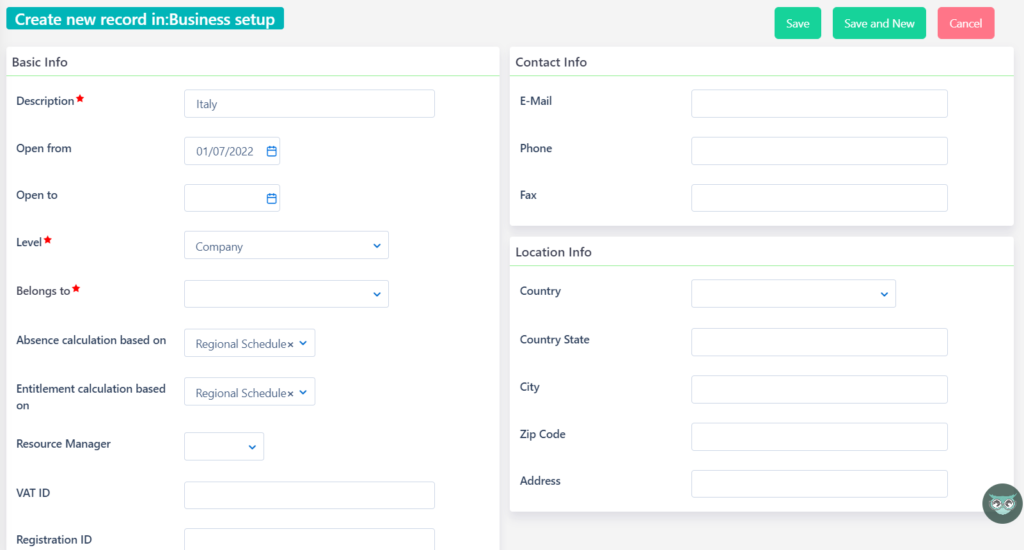
Task: Click the Absence calculation based on label
Action: tap(91, 340)
